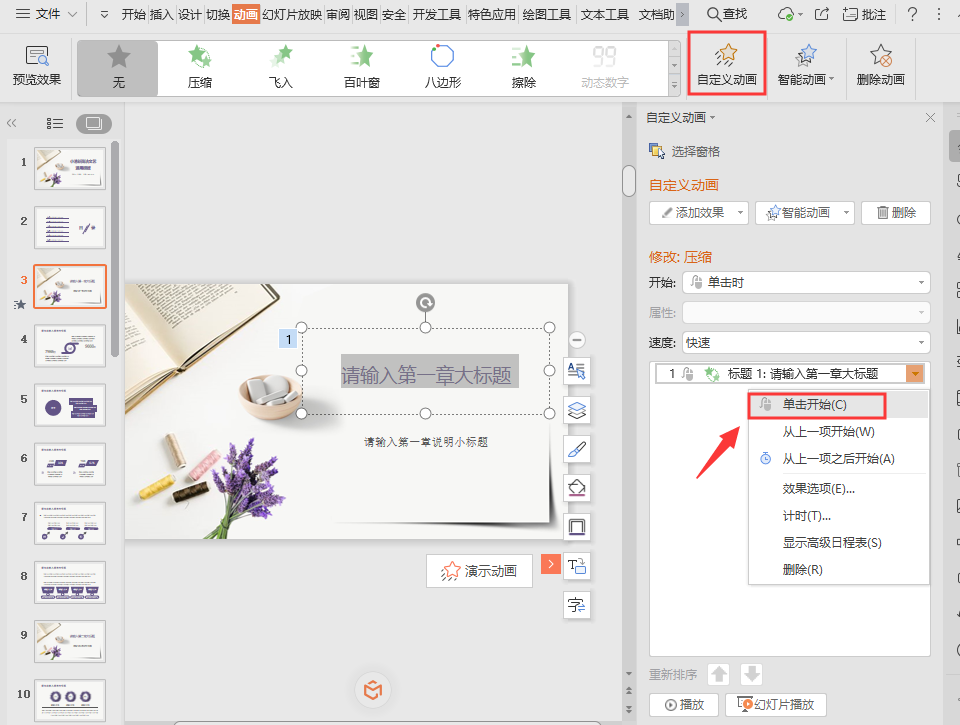Expand the animation item orange dropdown arrow
Screen dimensions: 960x725
915,374
